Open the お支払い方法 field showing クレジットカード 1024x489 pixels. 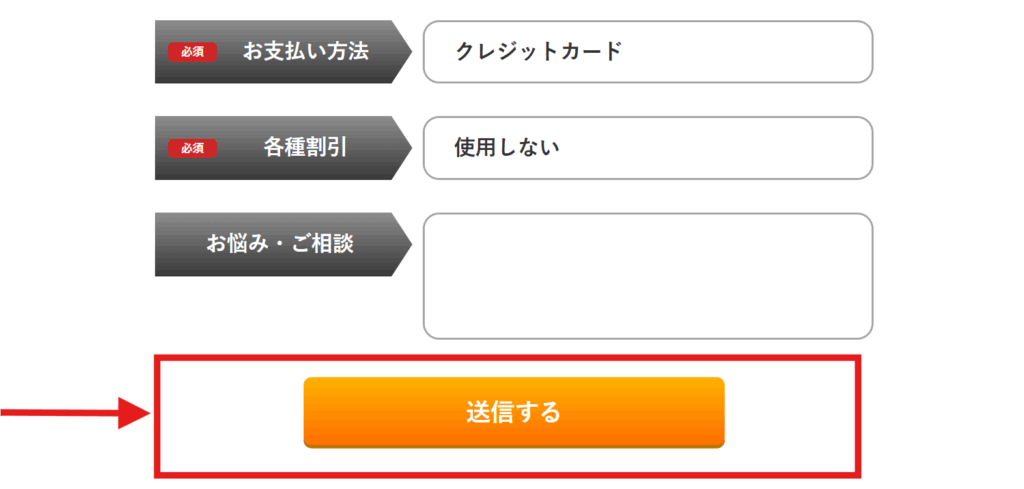pos(648,52)
